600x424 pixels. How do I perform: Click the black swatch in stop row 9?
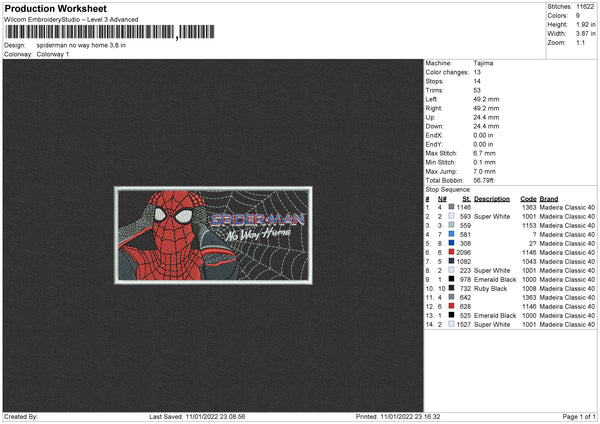(x=452, y=279)
